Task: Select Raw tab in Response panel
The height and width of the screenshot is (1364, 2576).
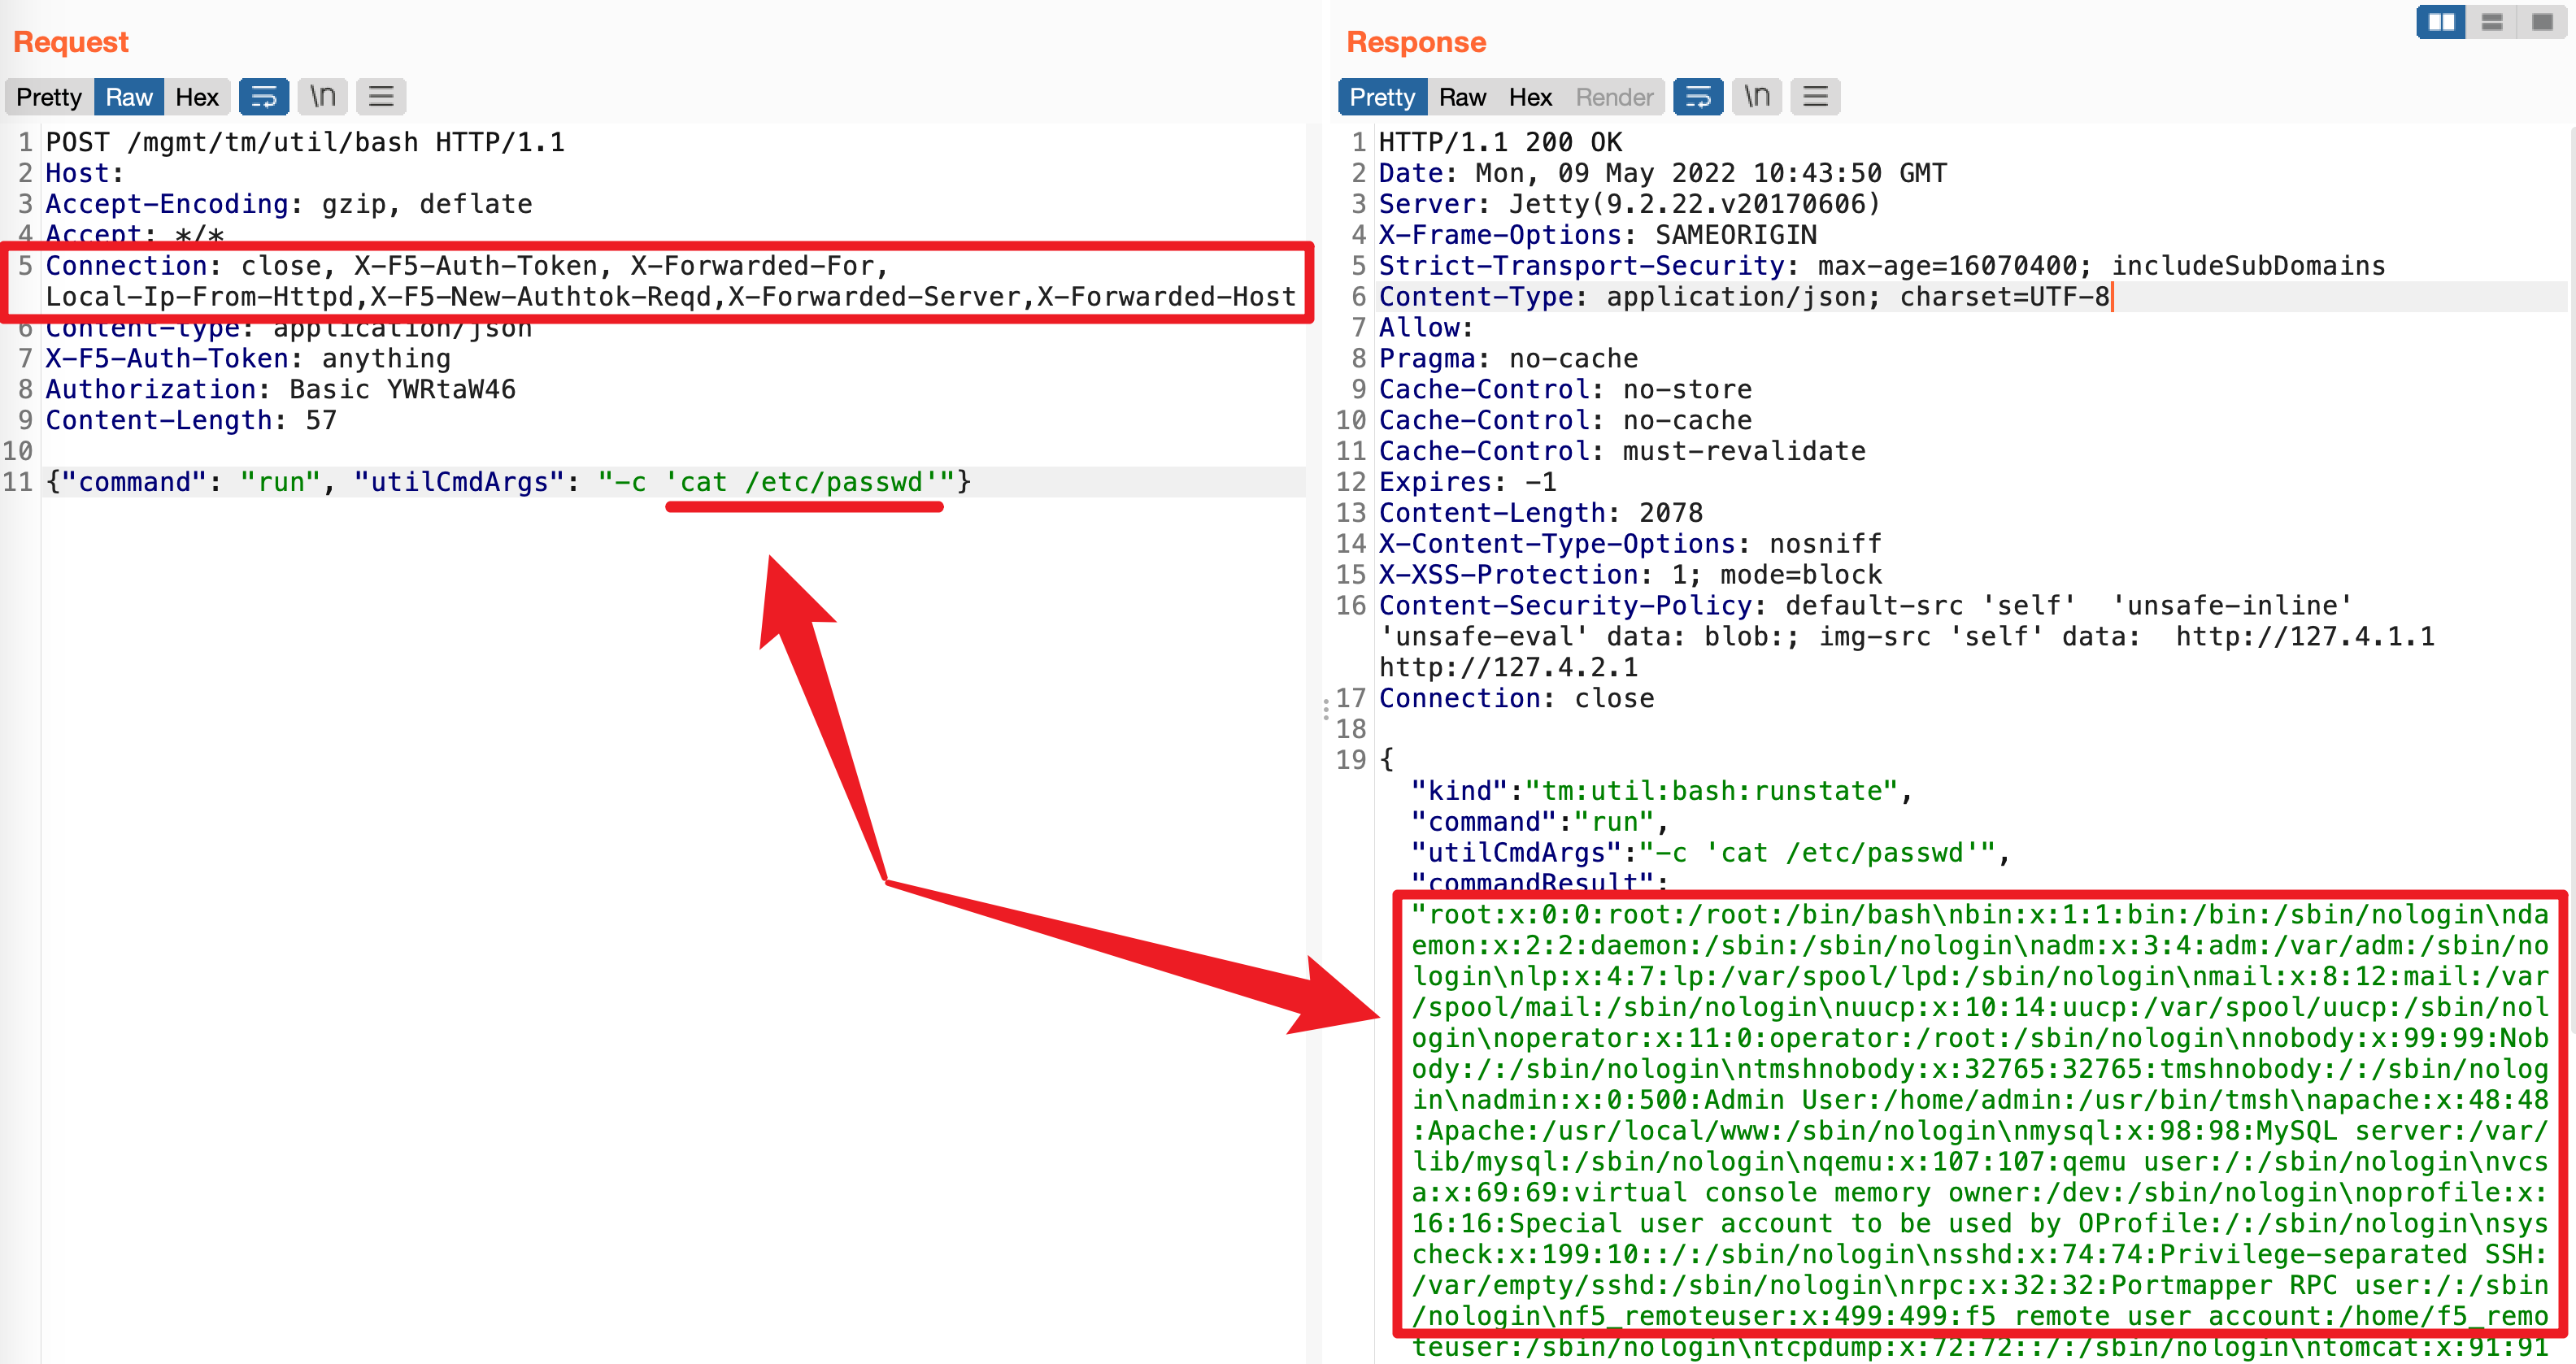Action: [1462, 97]
